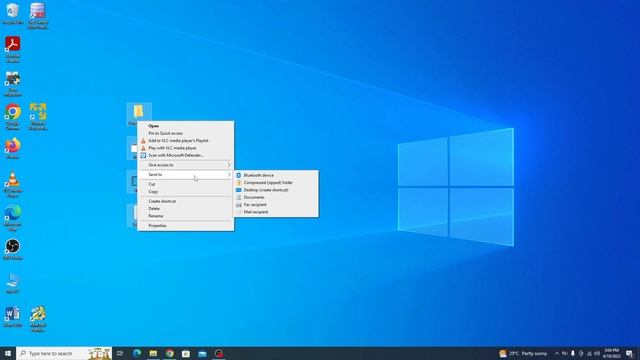Screen dimensions: 640x360
Task: Open the Firefox desktop shortcut
Action: (13, 148)
